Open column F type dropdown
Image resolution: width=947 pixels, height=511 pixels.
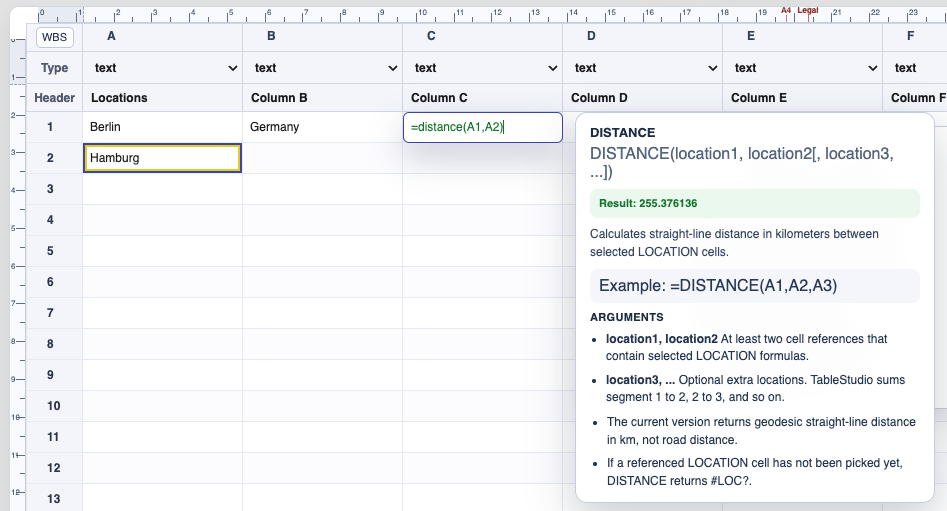(x=917, y=68)
